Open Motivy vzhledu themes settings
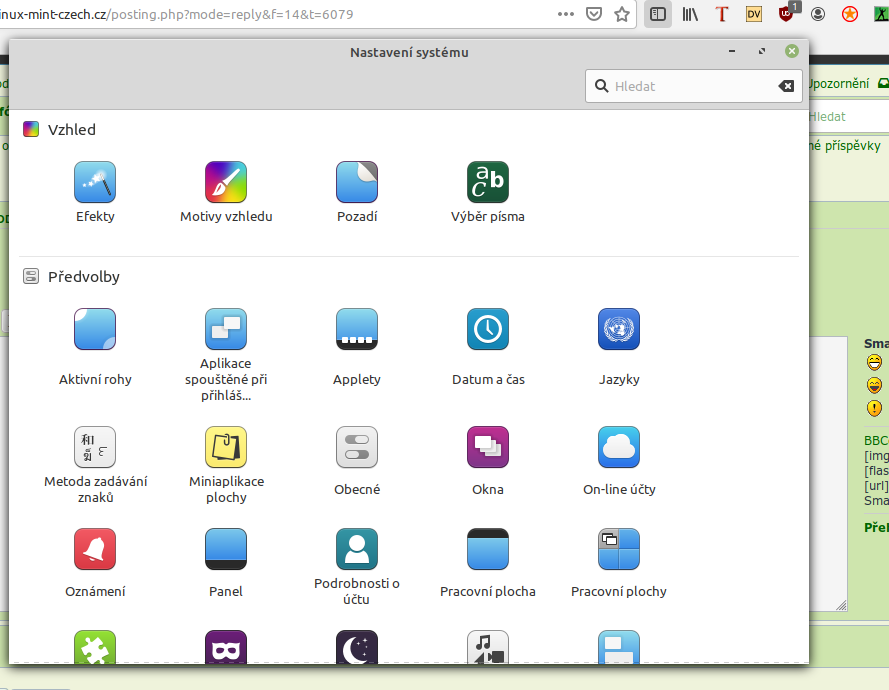This screenshot has height=690, width=889. coord(226,183)
